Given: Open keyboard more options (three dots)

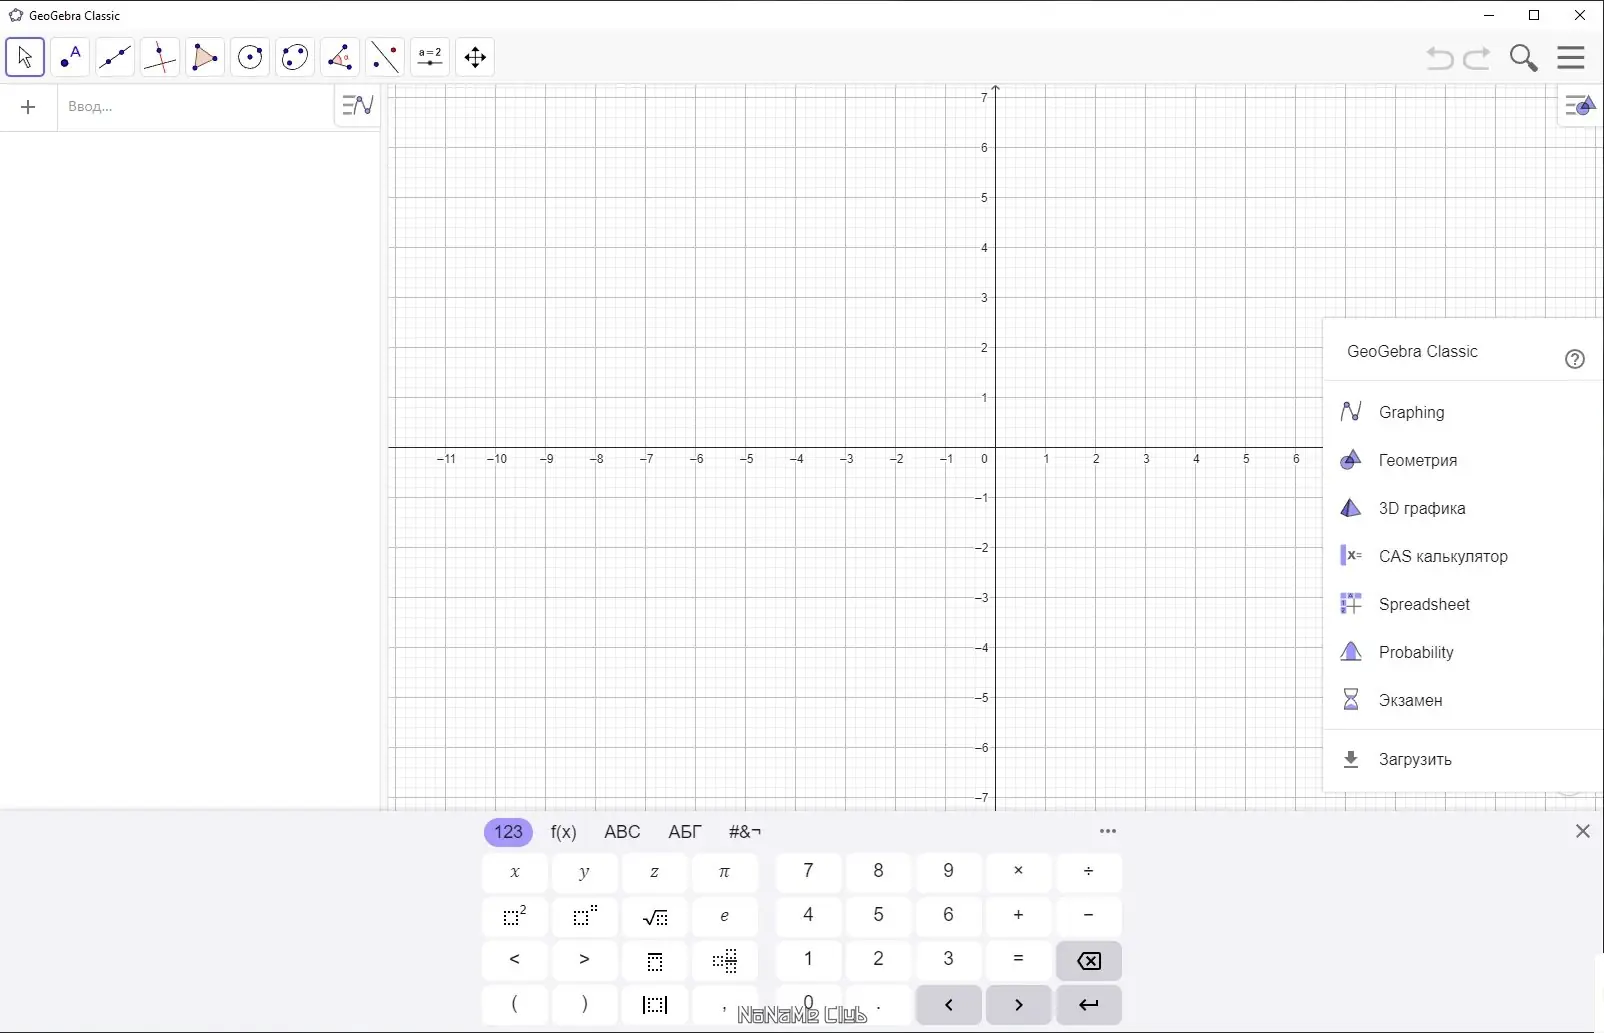Looking at the screenshot, I should [x=1108, y=831].
